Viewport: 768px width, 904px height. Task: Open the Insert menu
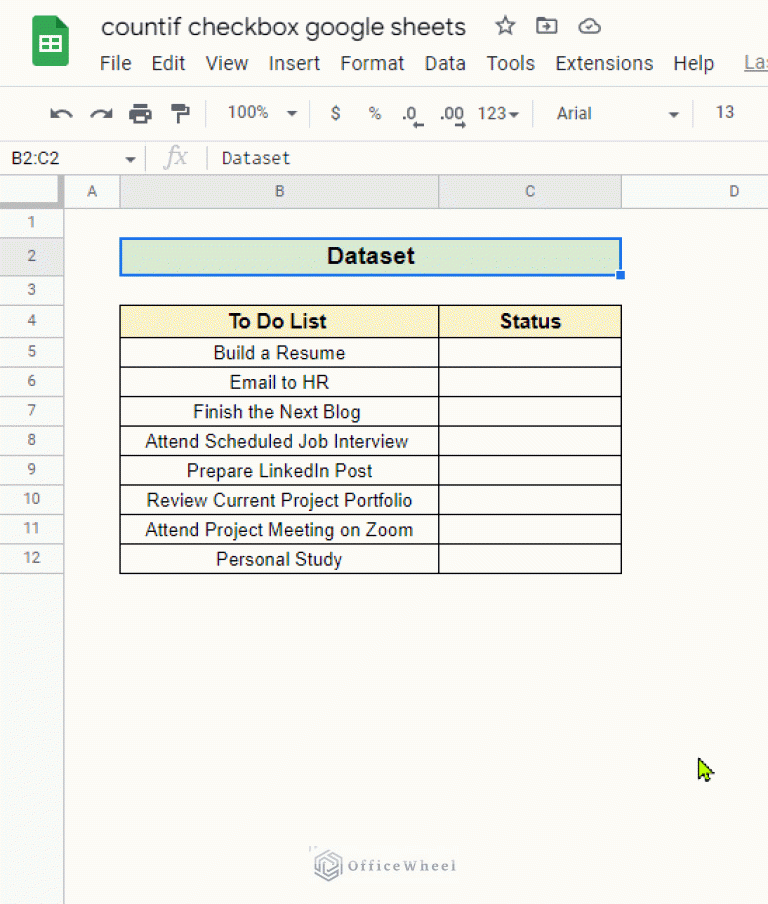point(294,63)
